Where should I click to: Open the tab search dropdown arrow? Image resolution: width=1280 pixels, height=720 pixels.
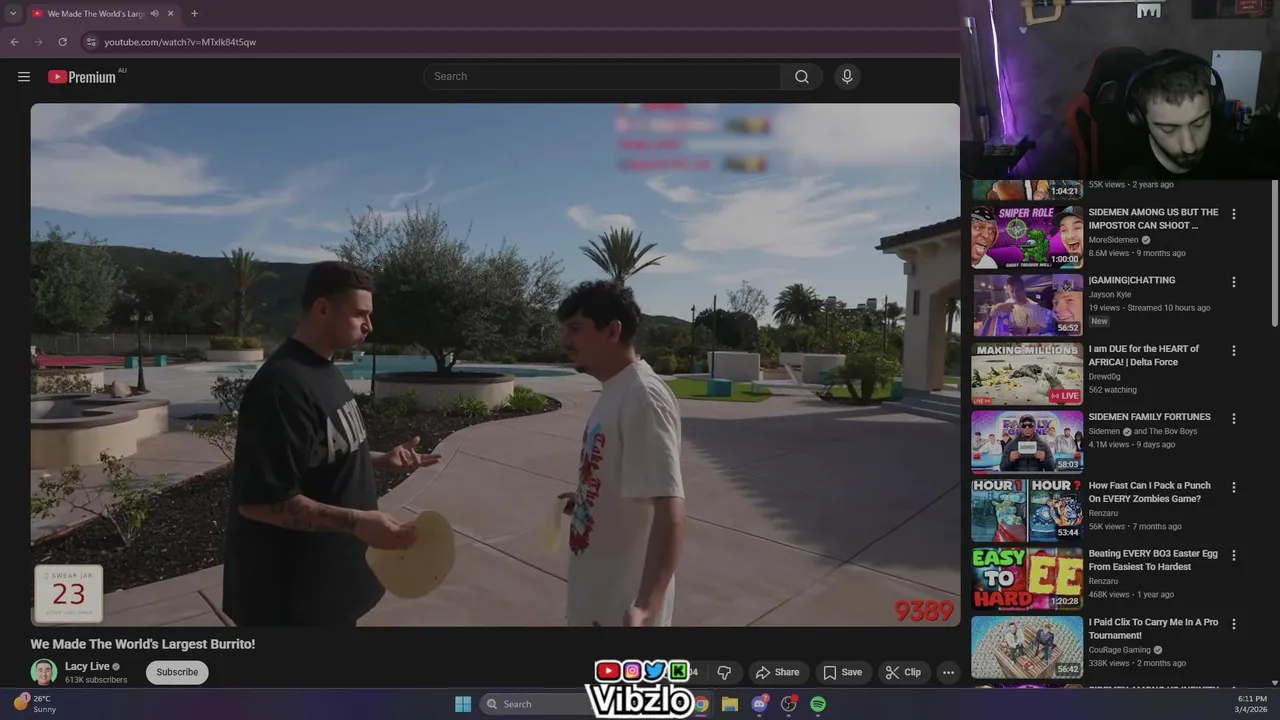pos(13,13)
